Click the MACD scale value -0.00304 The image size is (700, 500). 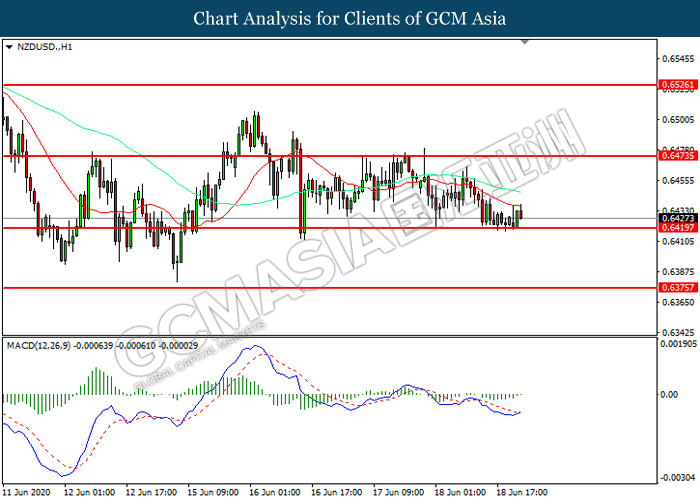678,478
